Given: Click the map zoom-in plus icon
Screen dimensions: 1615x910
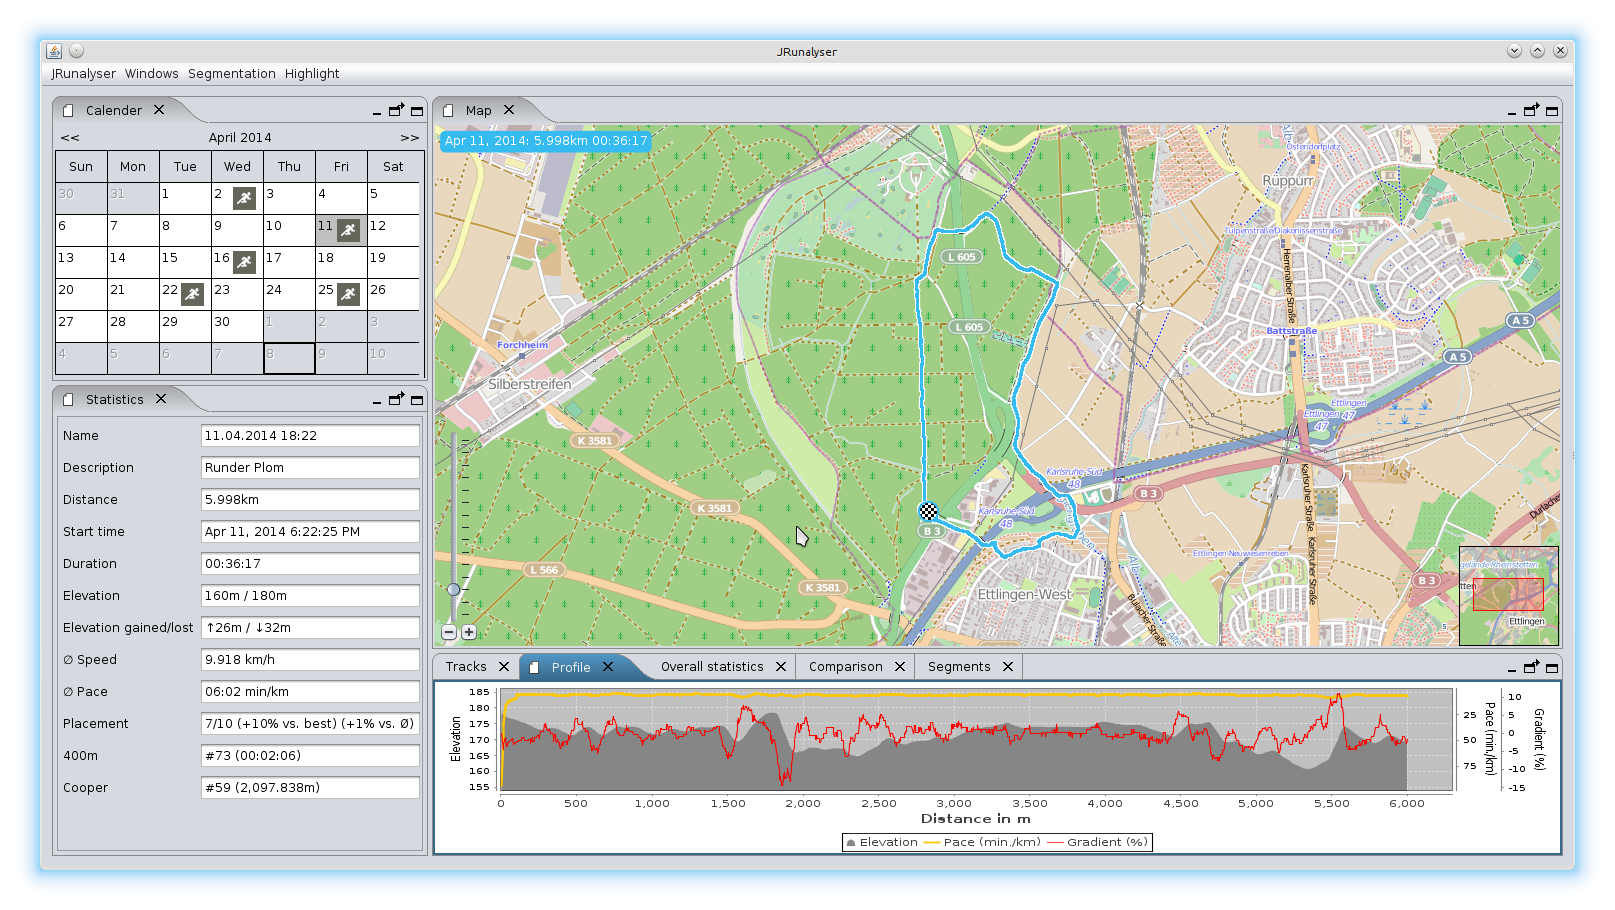Looking at the screenshot, I should click(468, 632).
